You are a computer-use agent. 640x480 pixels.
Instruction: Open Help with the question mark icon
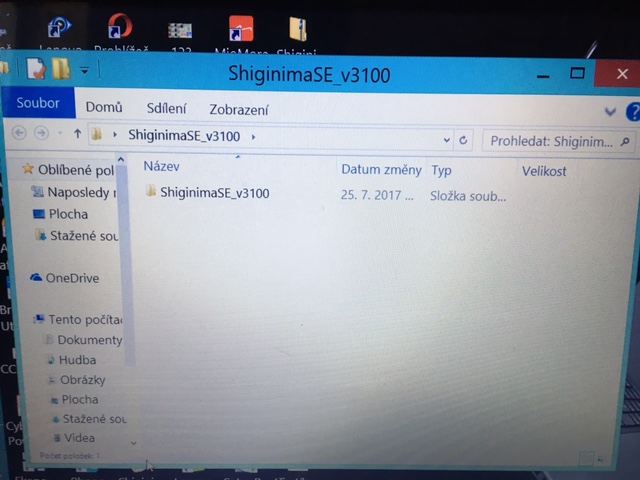pyautogui.click(x=633, y=112)
